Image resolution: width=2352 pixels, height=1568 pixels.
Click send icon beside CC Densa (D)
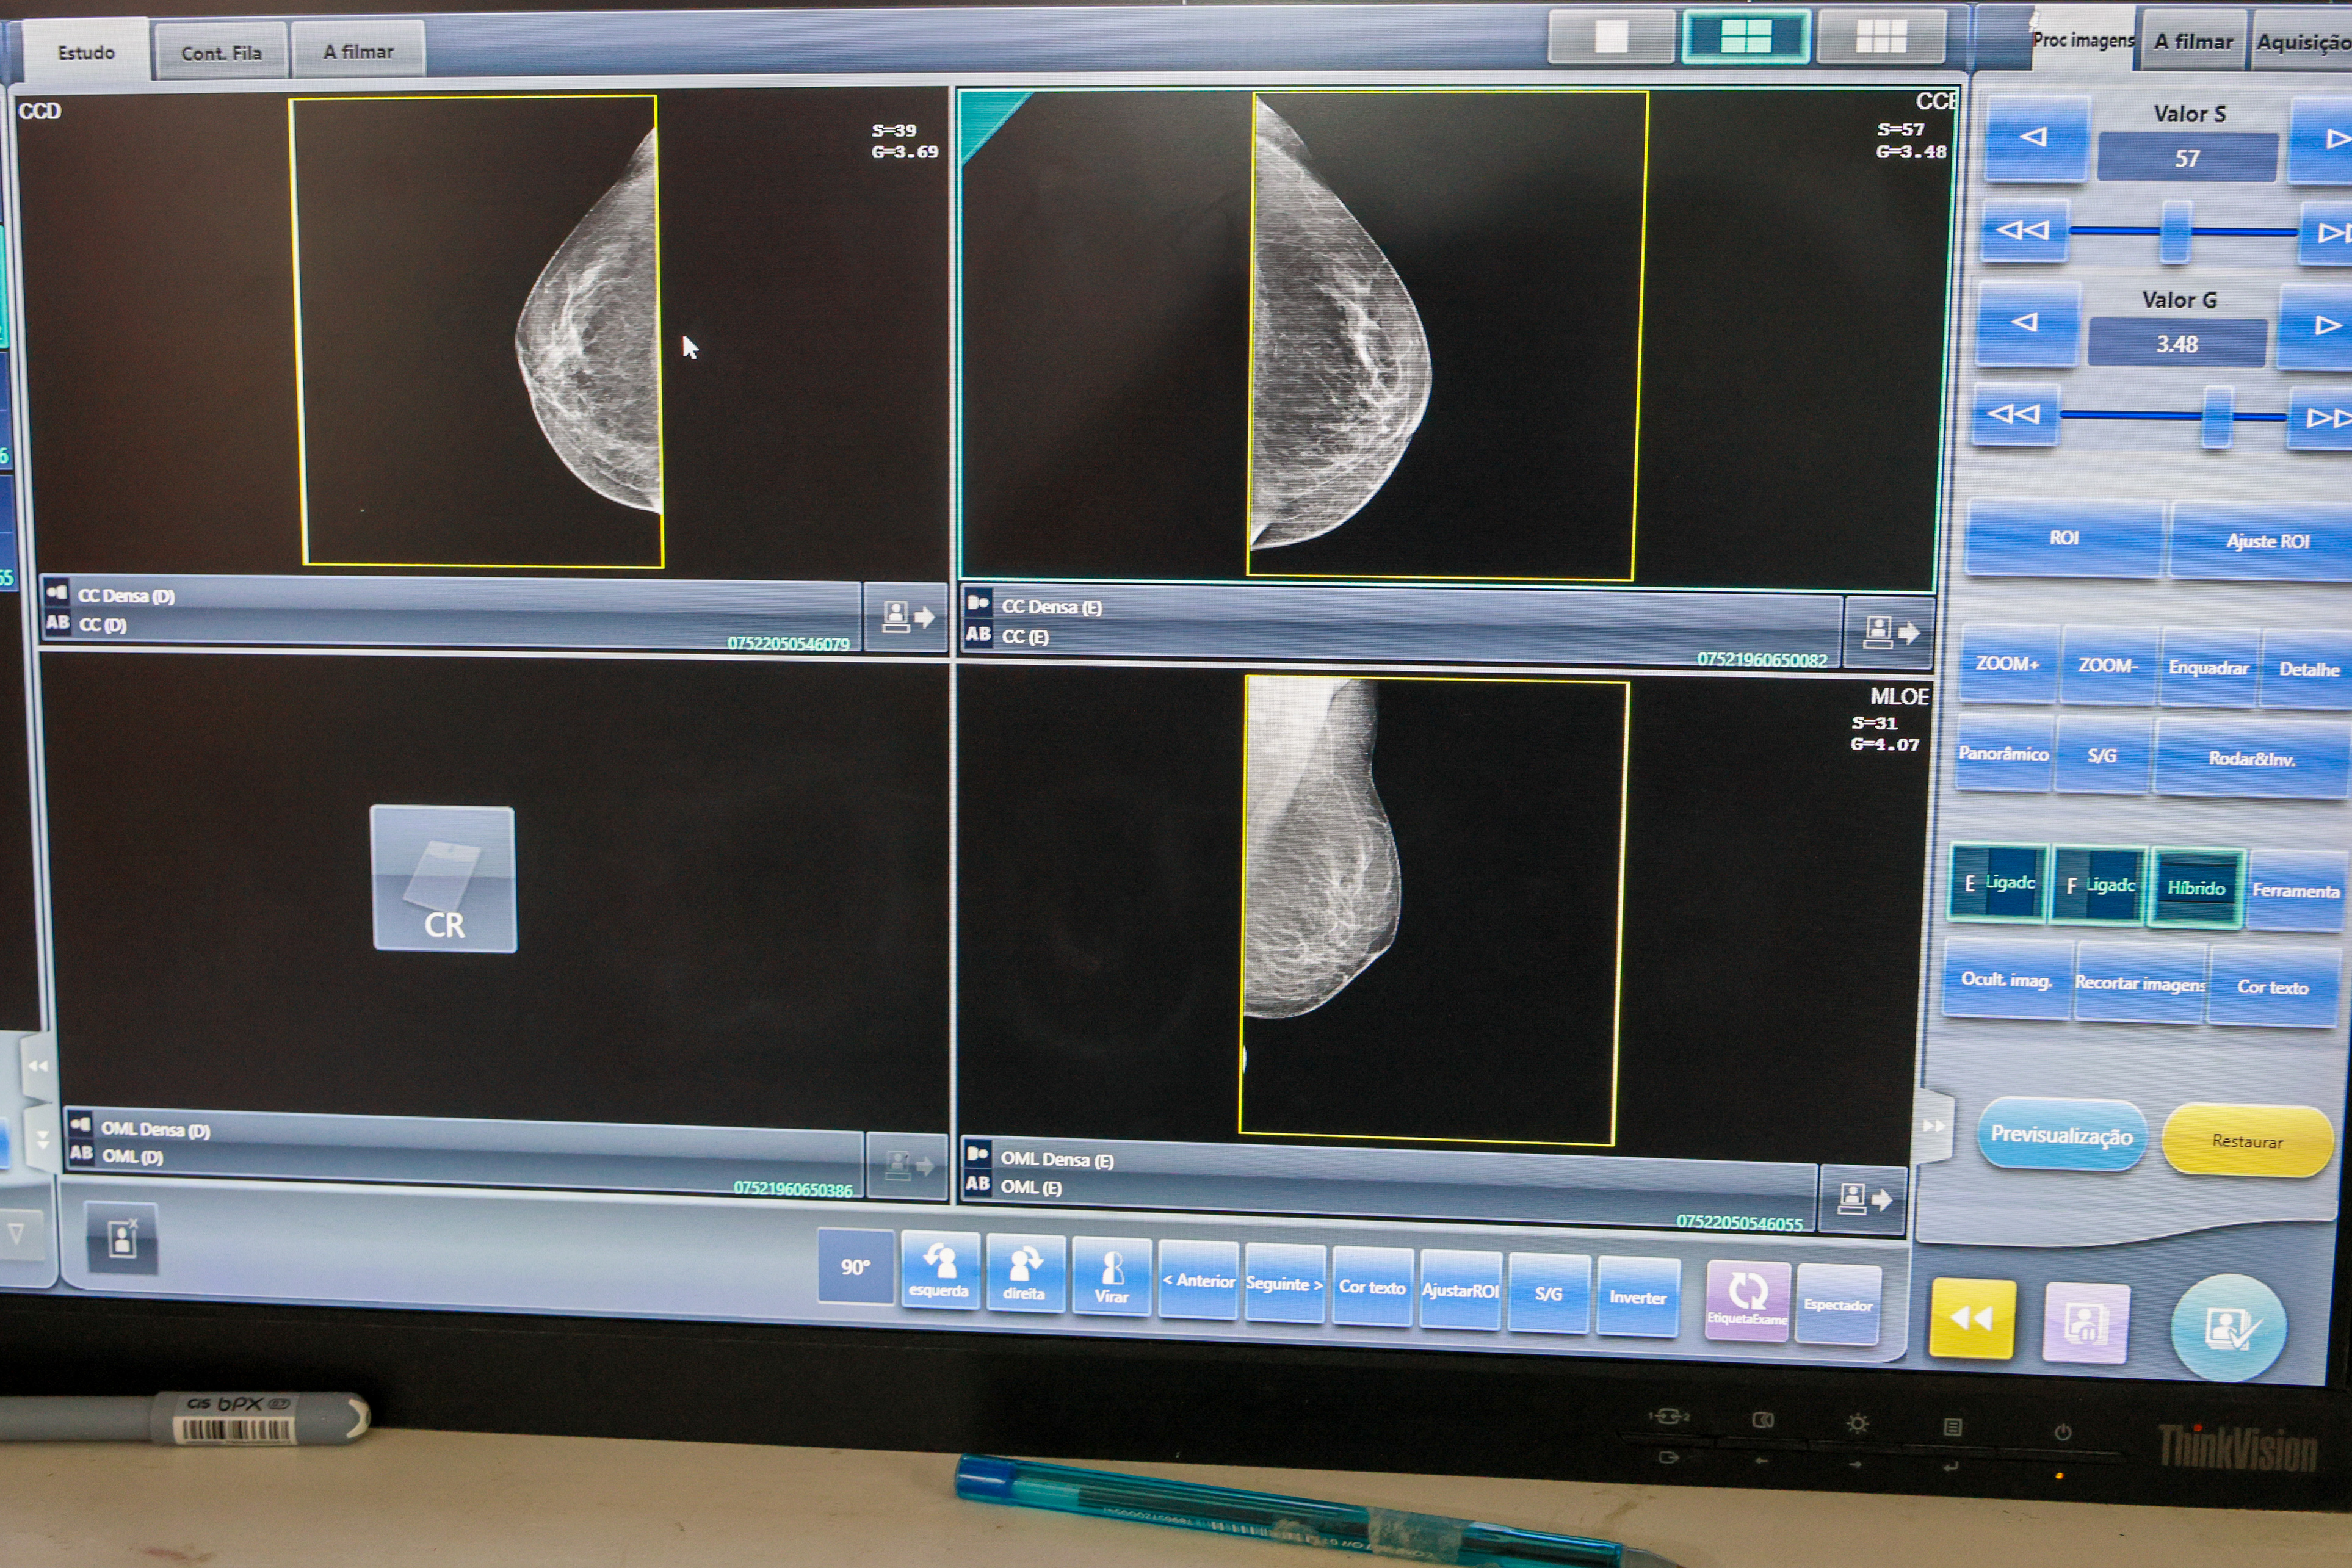(x=906, y=617)
